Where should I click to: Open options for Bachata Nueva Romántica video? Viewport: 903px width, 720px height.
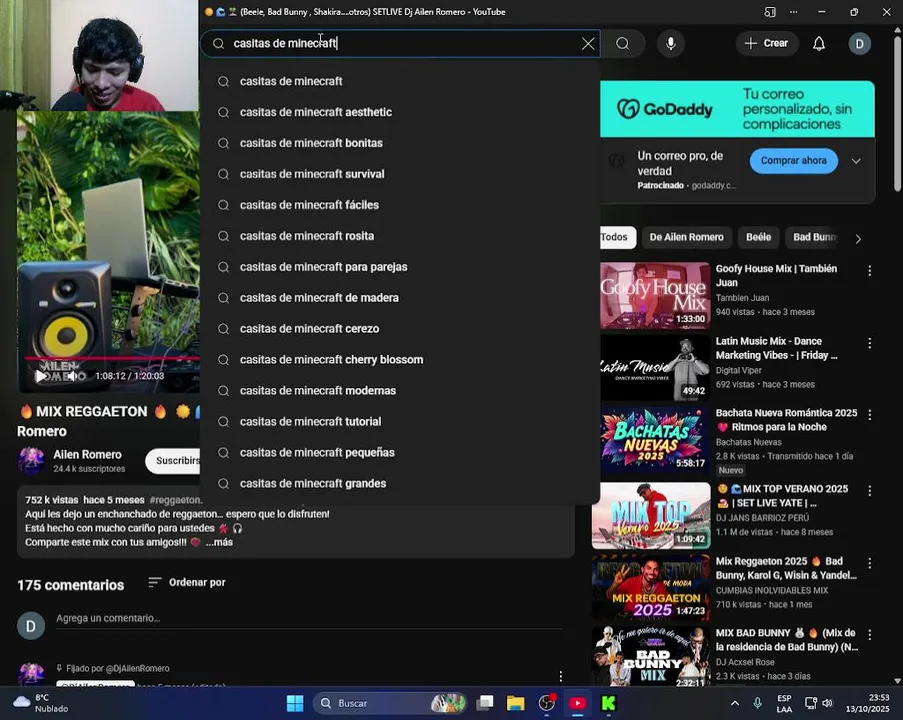click(x=869, y=415)
